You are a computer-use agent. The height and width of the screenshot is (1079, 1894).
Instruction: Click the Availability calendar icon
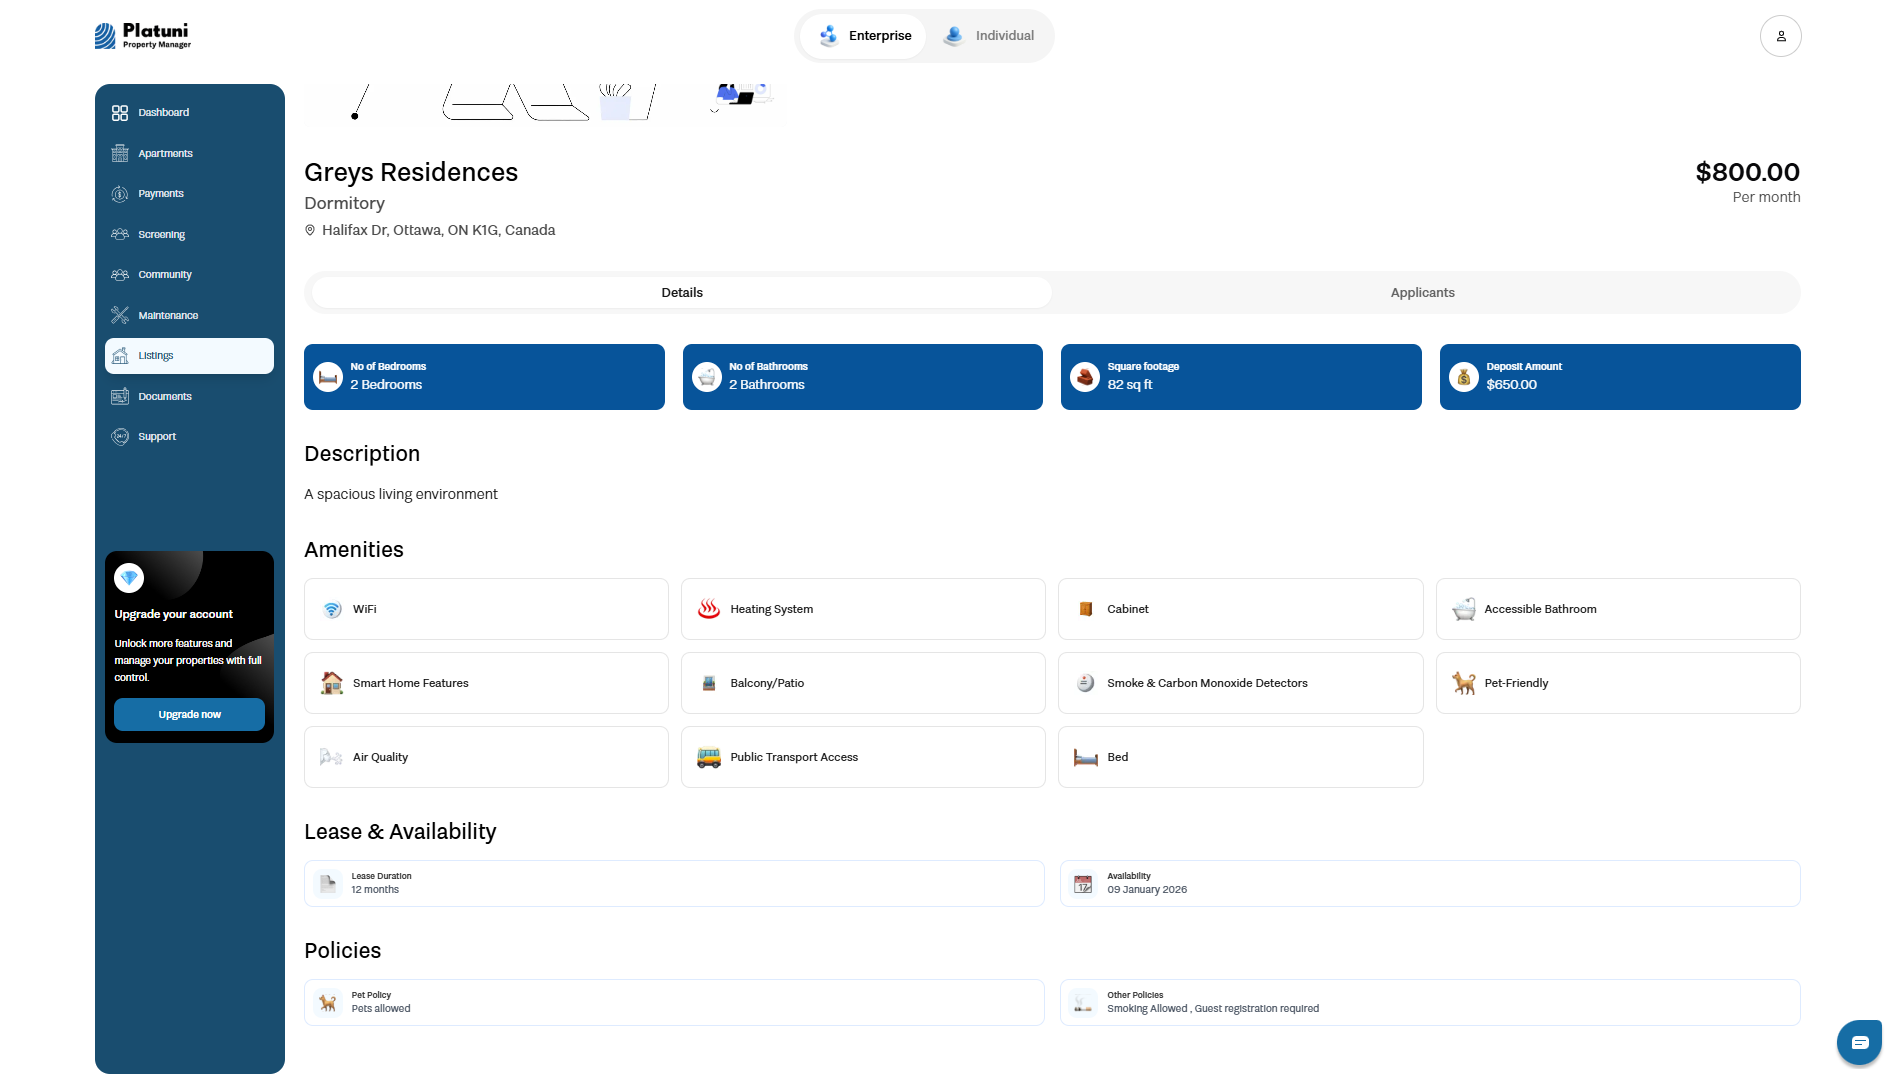pos(1084,884)
